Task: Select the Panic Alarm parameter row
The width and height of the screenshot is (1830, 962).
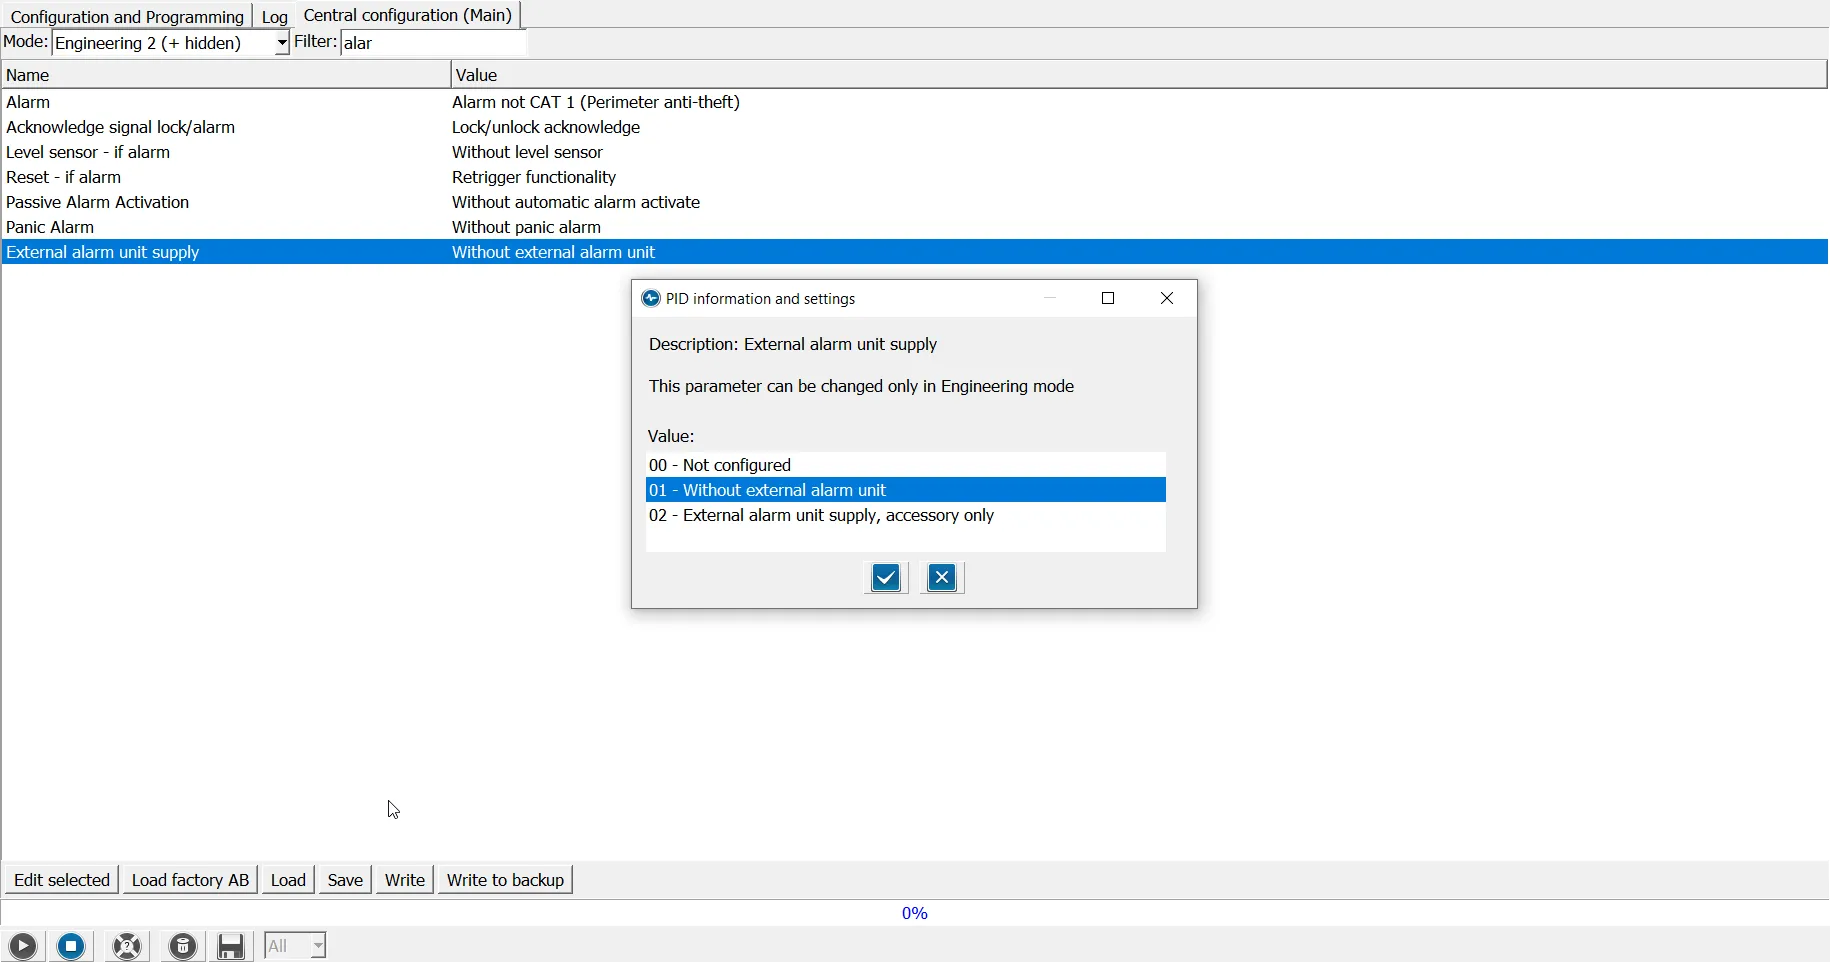Action: point(50,227)
